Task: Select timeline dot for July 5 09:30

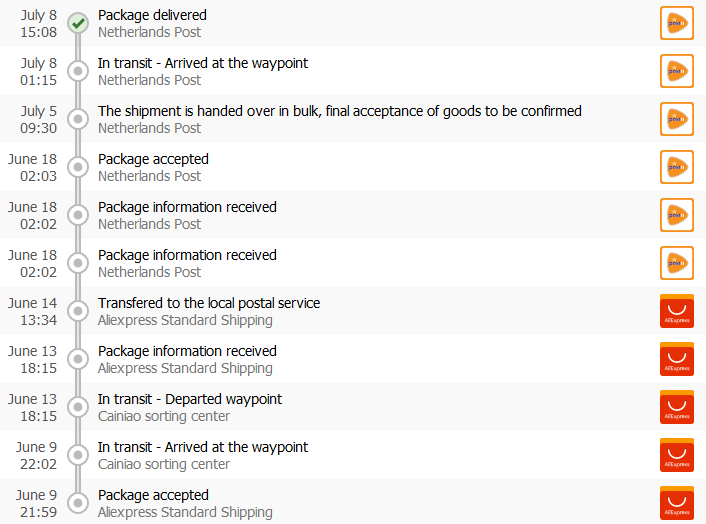Action: (78, 119)
